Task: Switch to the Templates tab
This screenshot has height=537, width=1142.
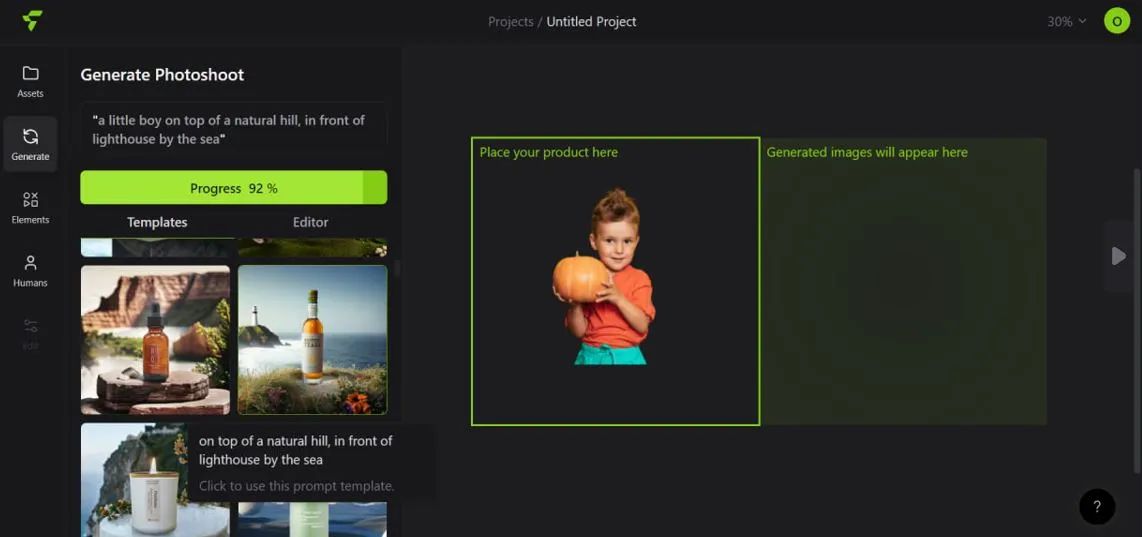Action: point(157,222)
